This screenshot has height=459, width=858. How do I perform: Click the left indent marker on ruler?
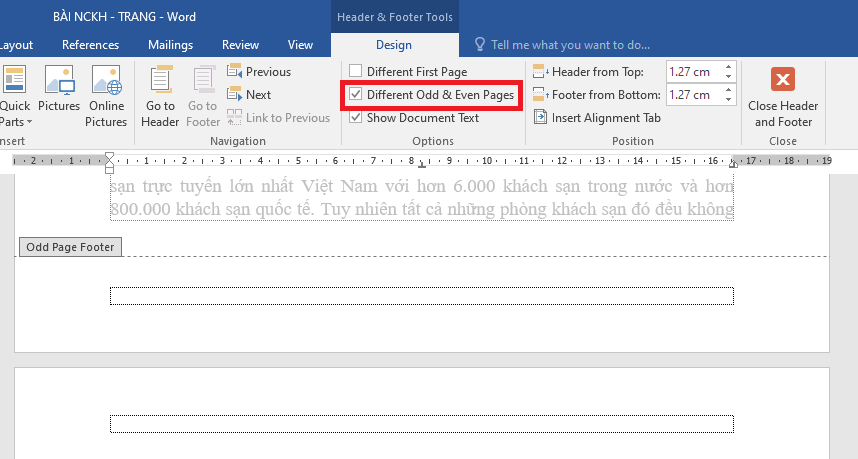110,165
